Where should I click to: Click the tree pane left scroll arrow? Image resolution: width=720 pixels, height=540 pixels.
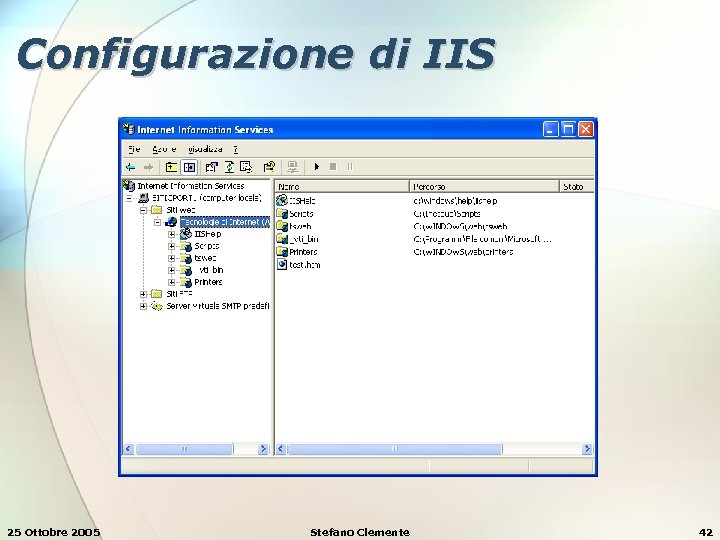point(129,449)
